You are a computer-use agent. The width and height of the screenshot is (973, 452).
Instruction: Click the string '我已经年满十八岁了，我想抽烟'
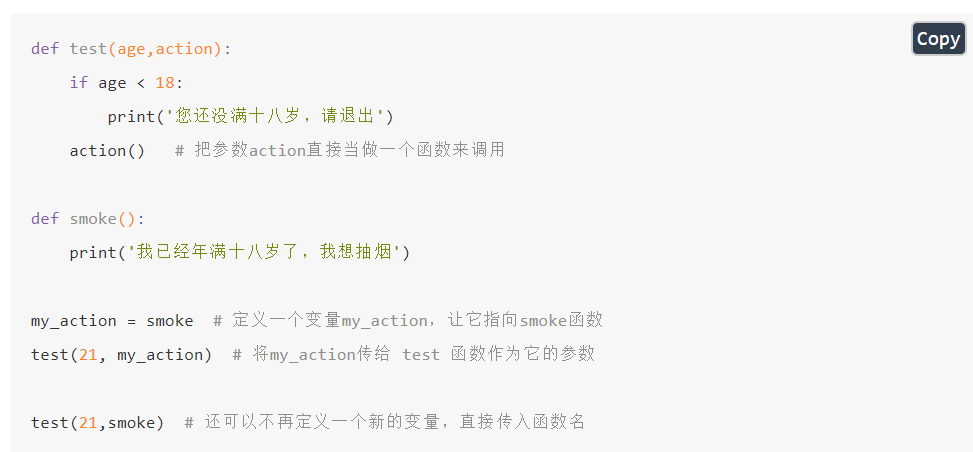264,253
